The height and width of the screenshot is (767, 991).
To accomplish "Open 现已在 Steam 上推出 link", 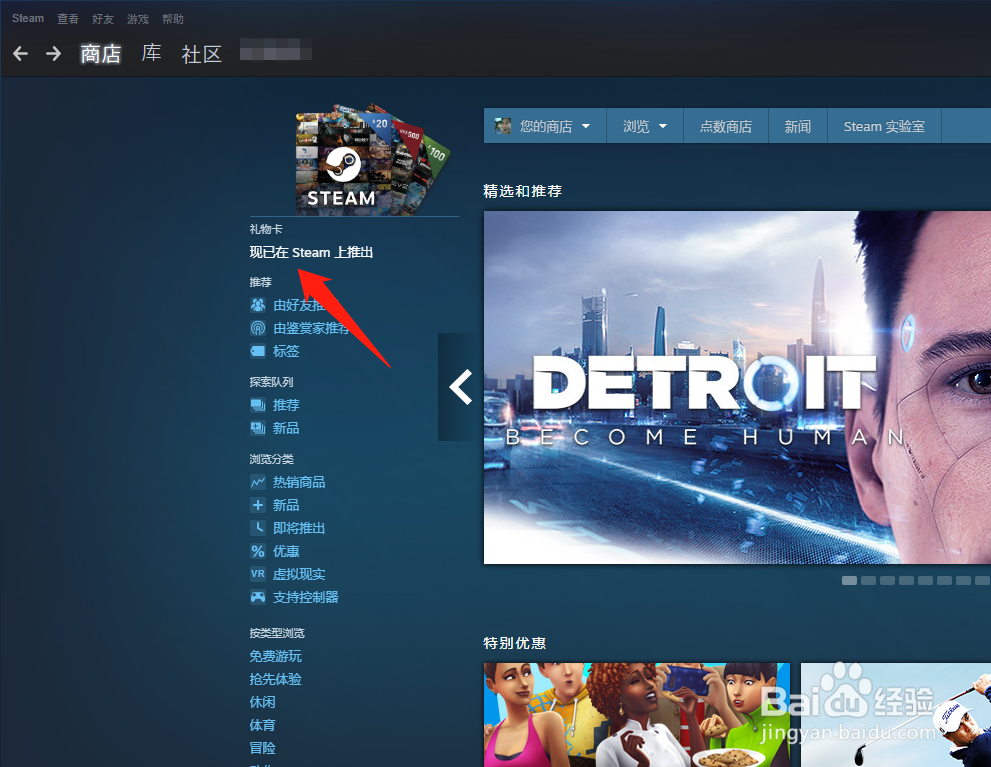I will (311, 252).
